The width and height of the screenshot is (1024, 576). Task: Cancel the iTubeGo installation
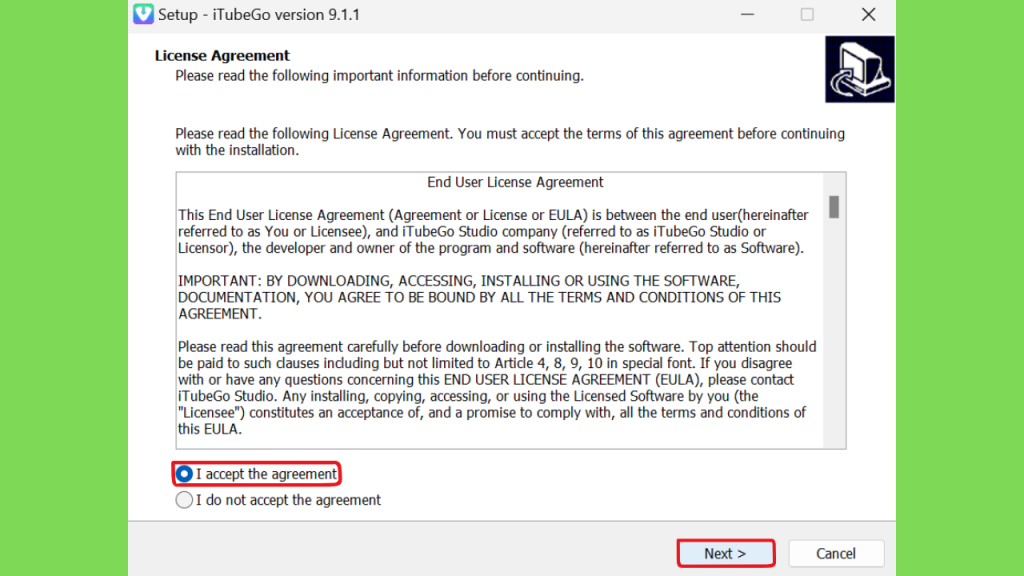836,554
